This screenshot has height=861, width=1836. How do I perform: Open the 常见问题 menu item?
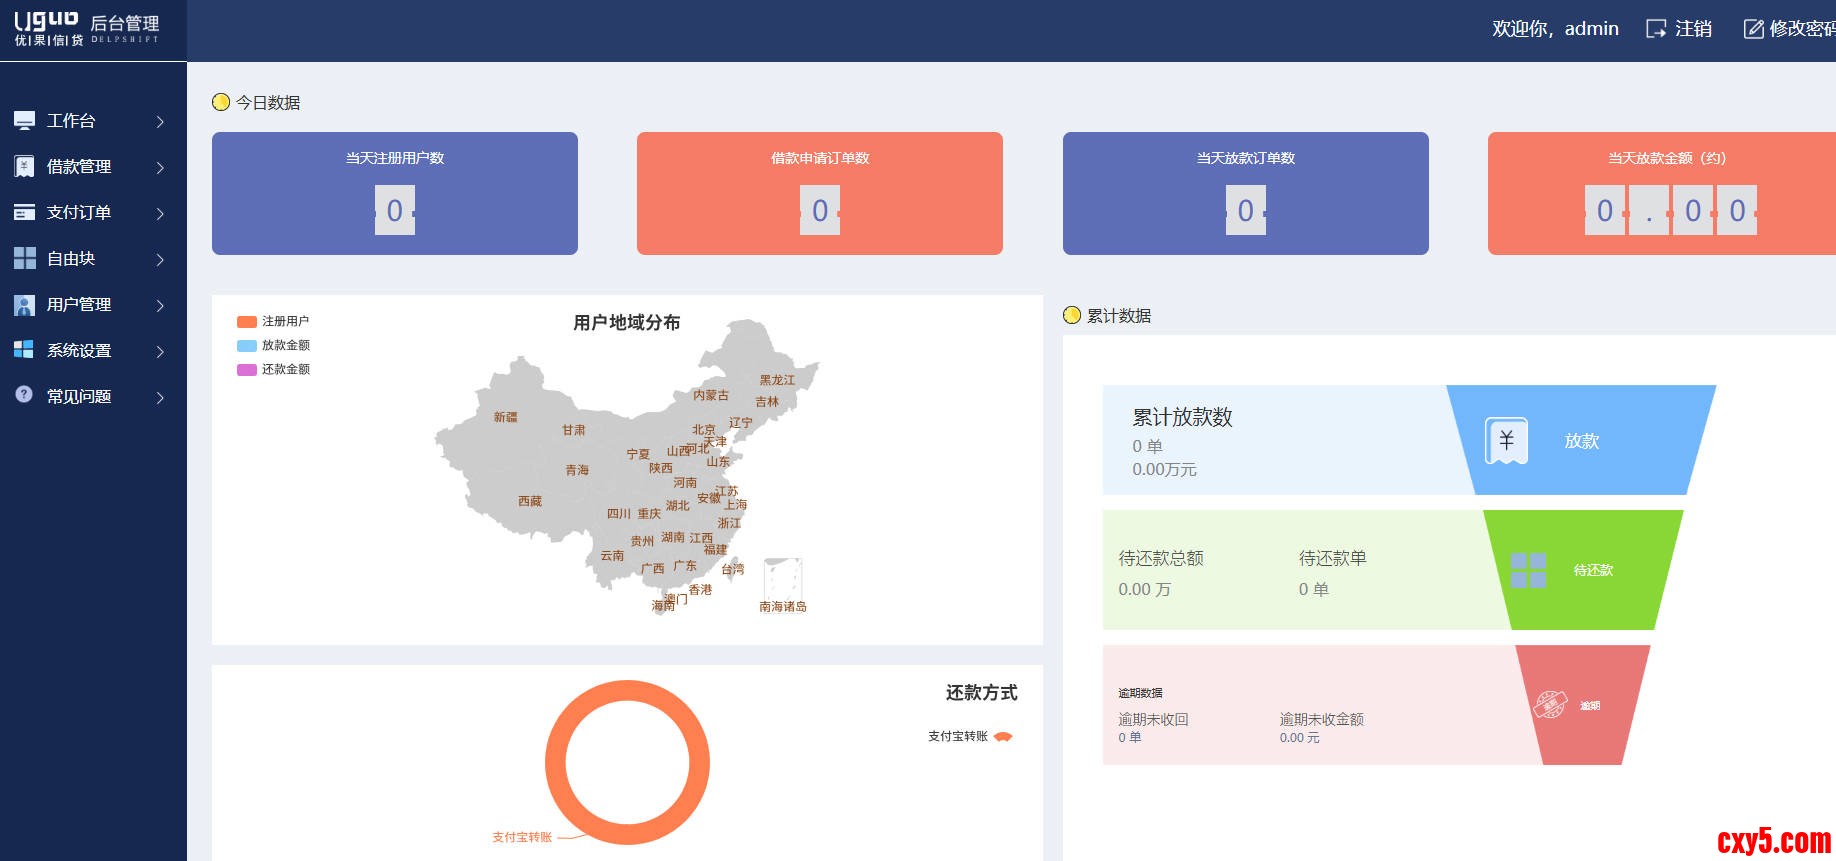coord(79,397)
